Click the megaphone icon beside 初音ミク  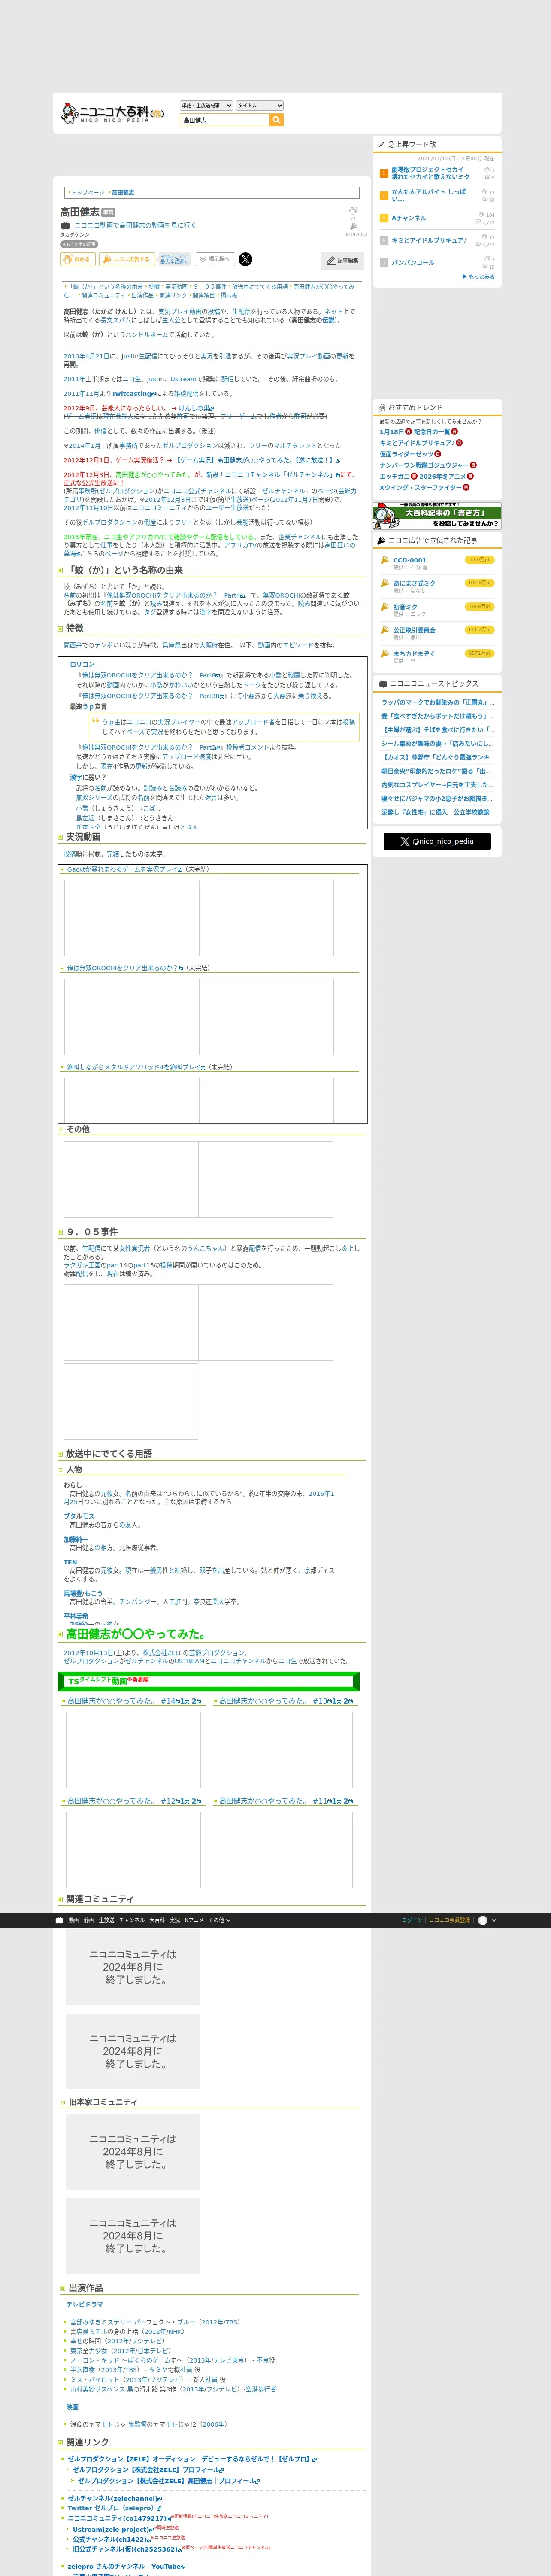(385, 607)
